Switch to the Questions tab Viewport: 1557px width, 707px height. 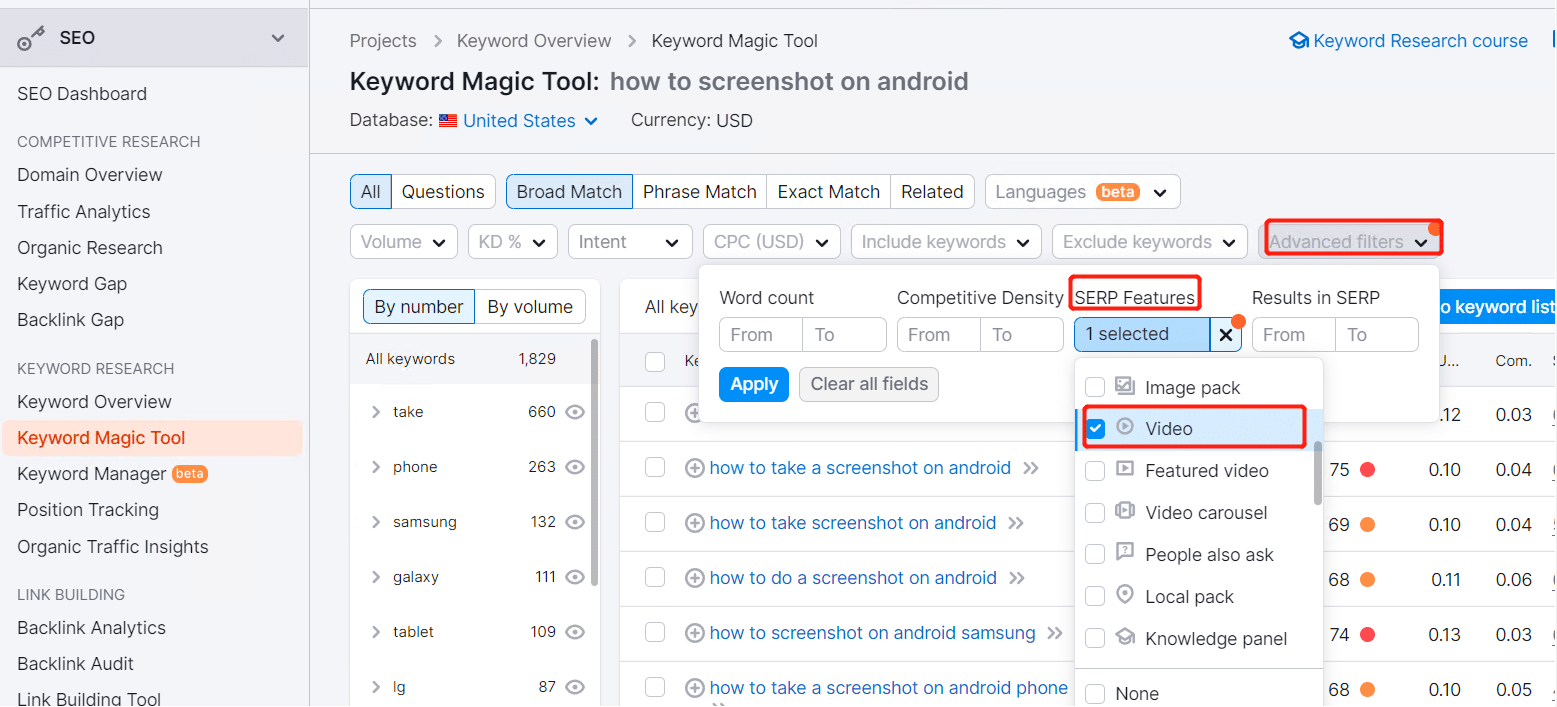point(443,192)
